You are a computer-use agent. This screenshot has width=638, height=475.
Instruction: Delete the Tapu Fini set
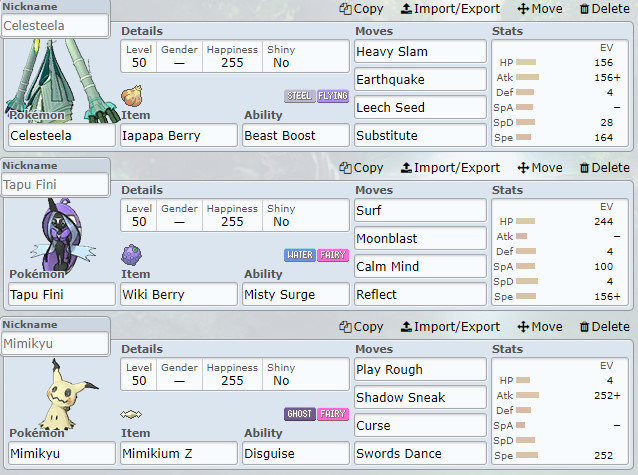click(604, 168)
